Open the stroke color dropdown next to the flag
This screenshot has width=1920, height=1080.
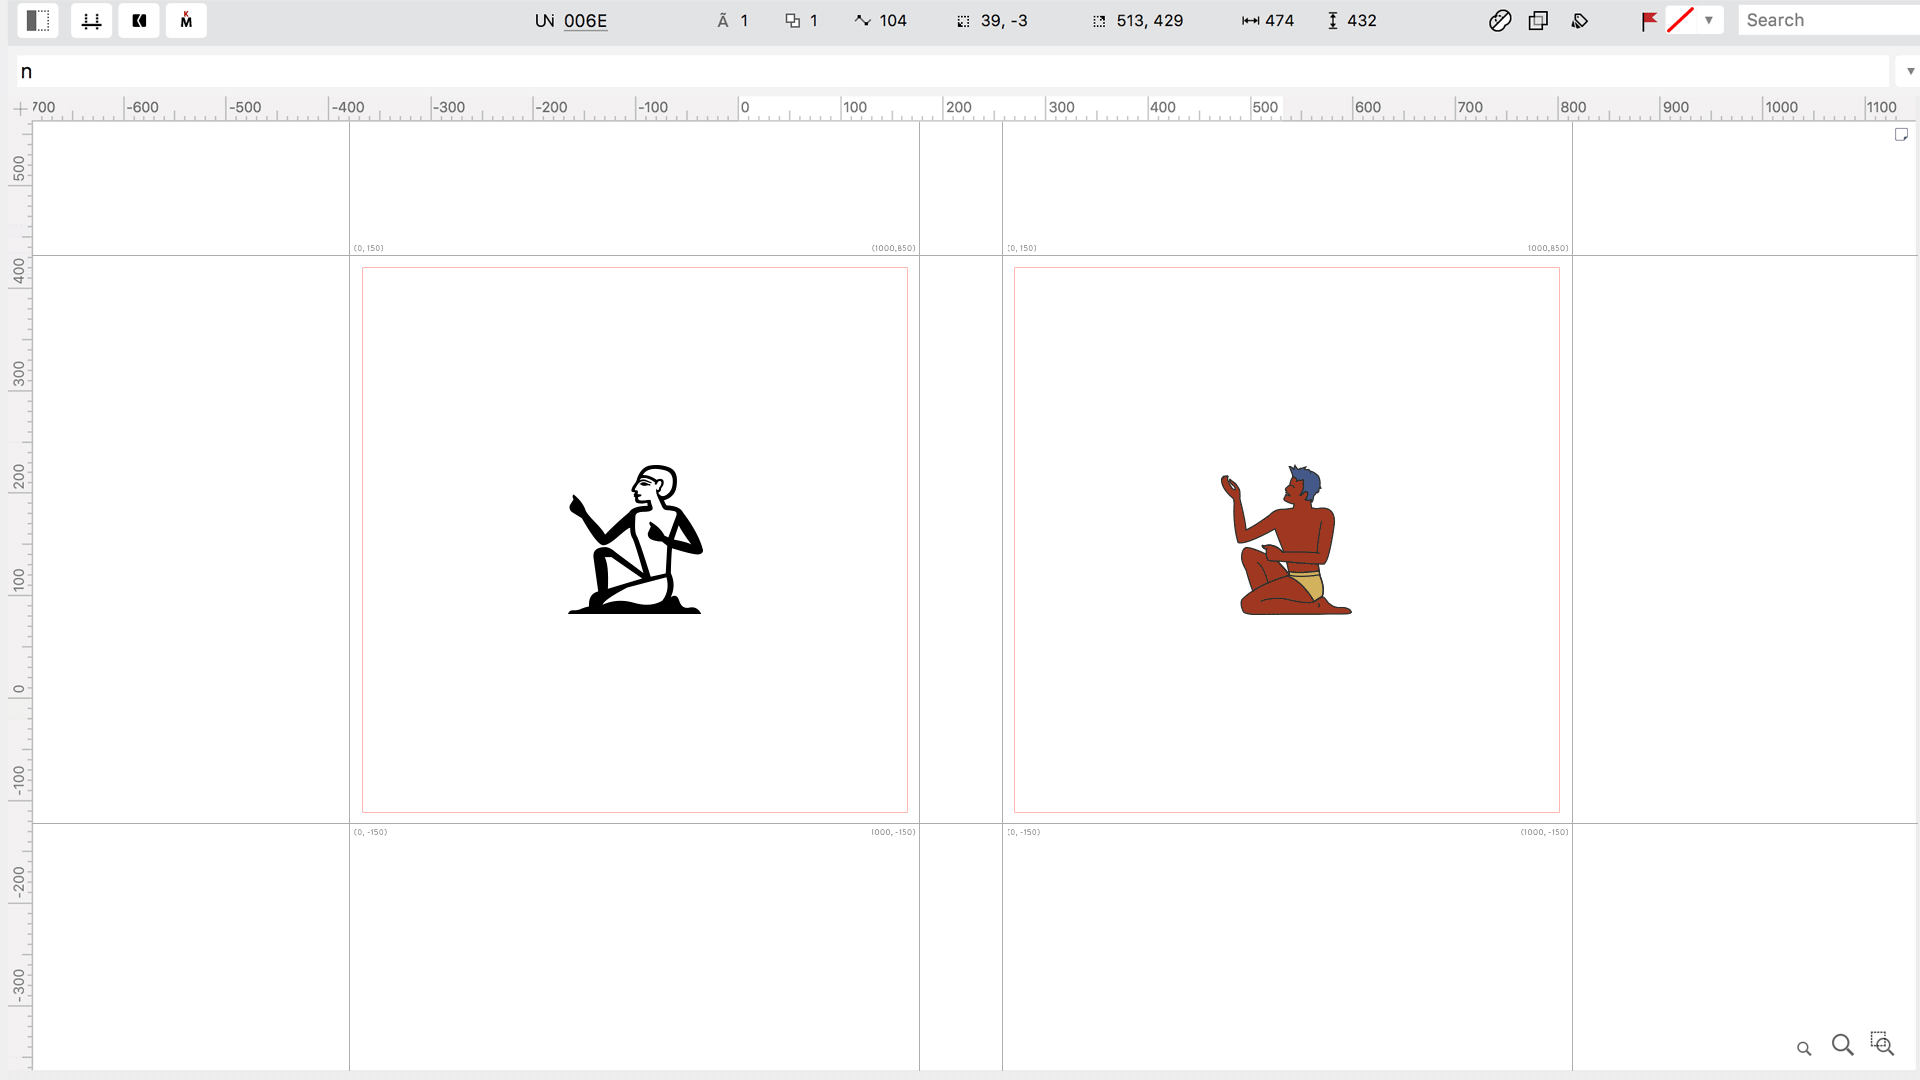coord(1710,19)
